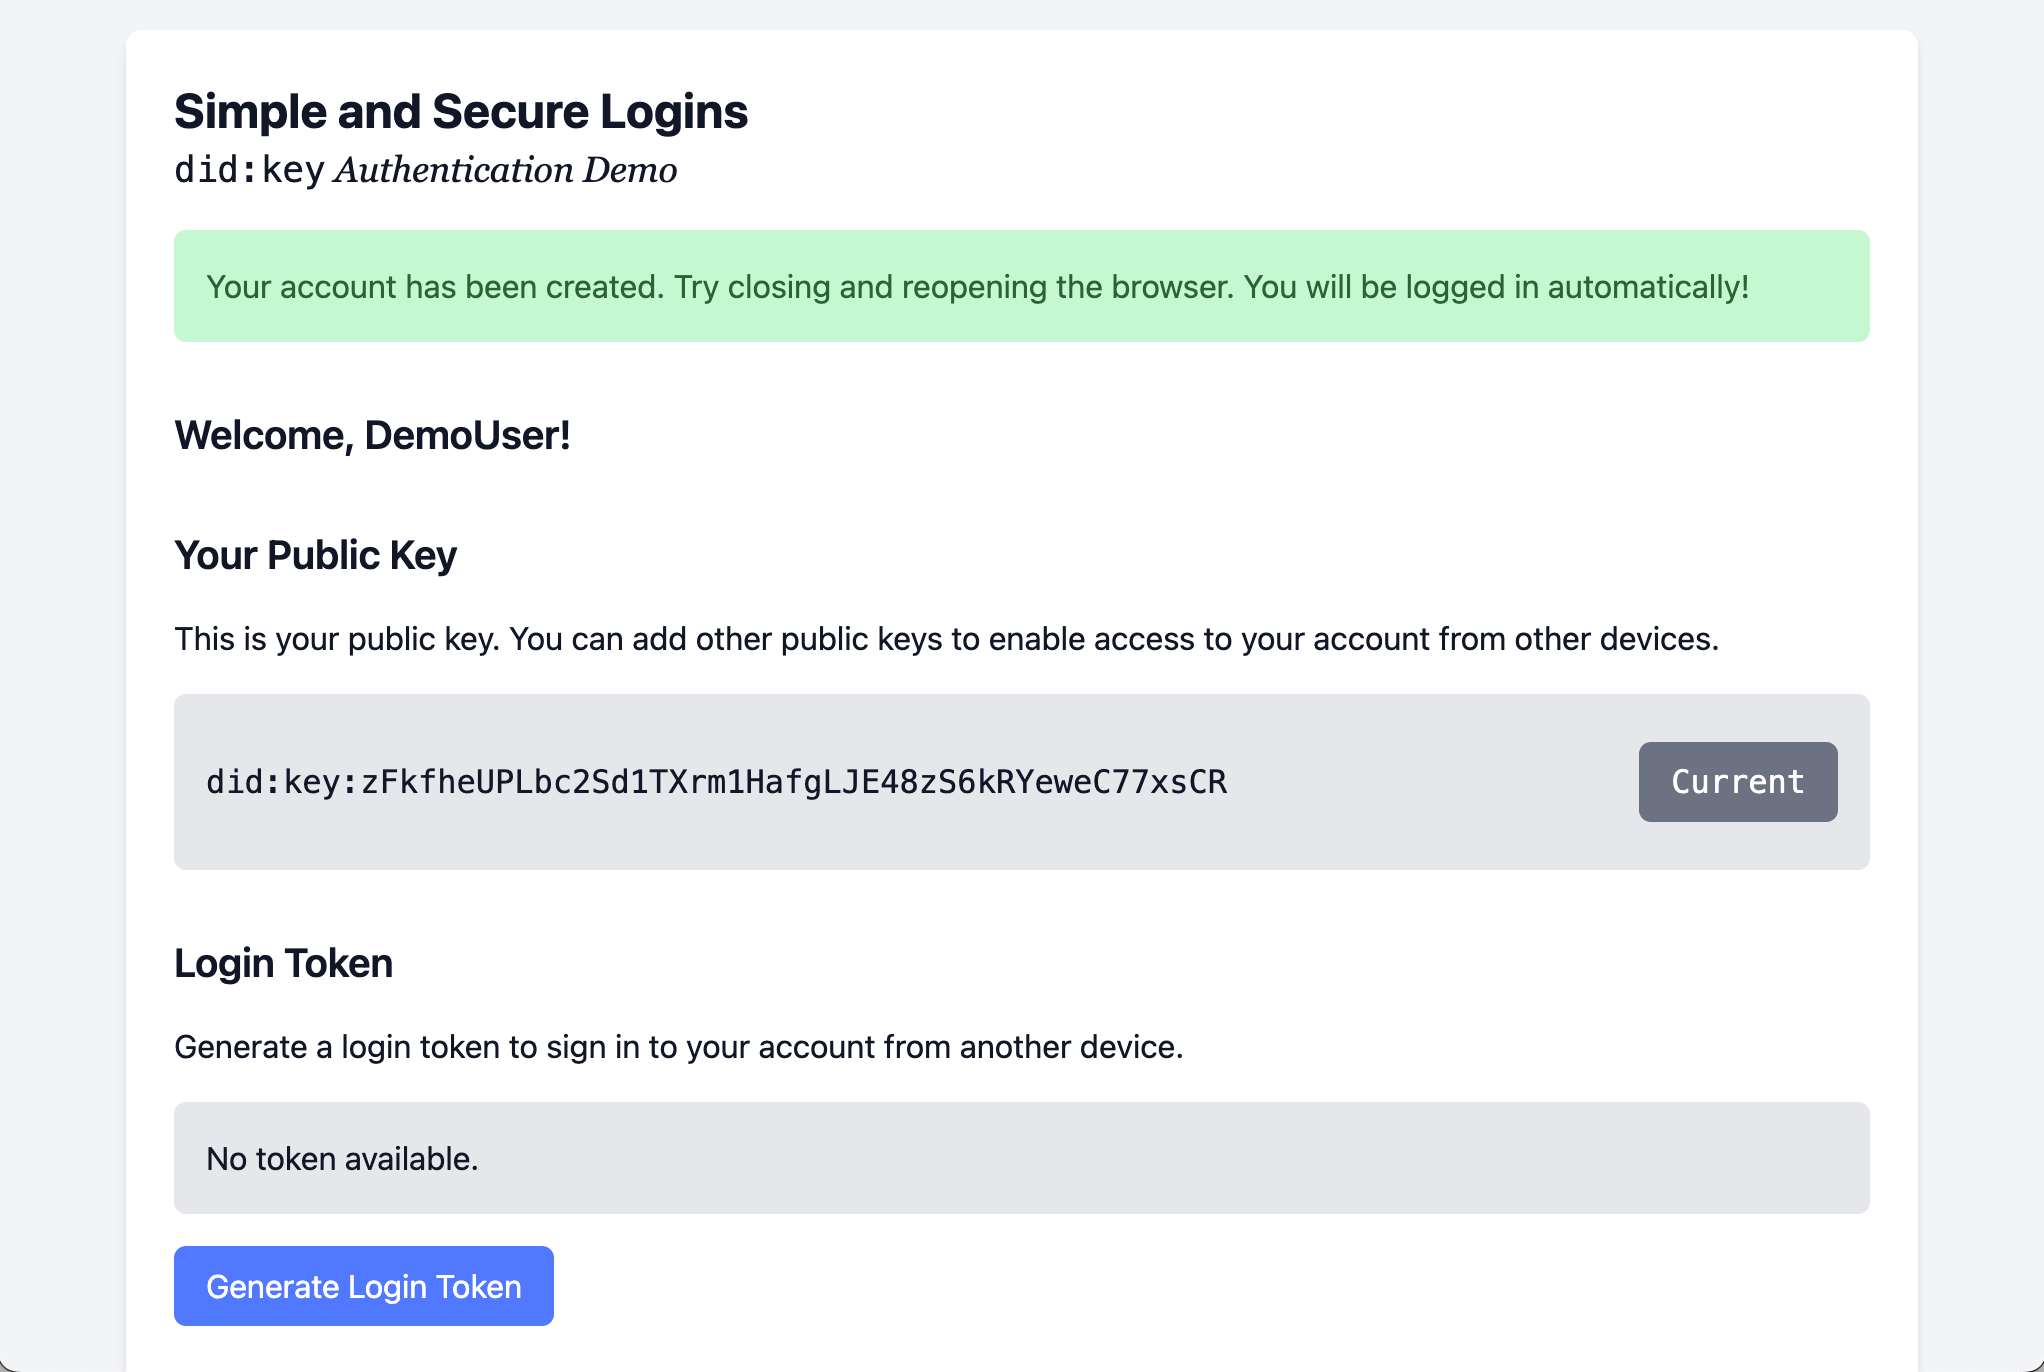Click the Generate Login Token button
This screenshot has height=1372, width=2044.
coord(363,1286)
